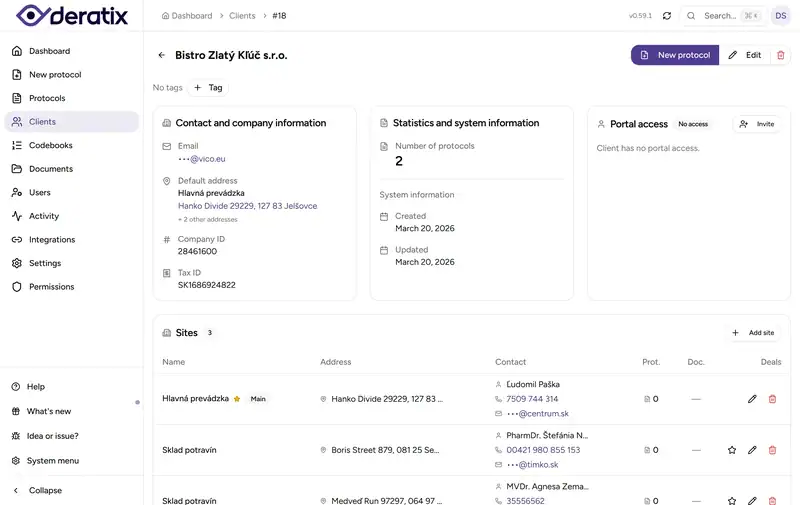
Task: Open What's new
Action: (71, 411)
